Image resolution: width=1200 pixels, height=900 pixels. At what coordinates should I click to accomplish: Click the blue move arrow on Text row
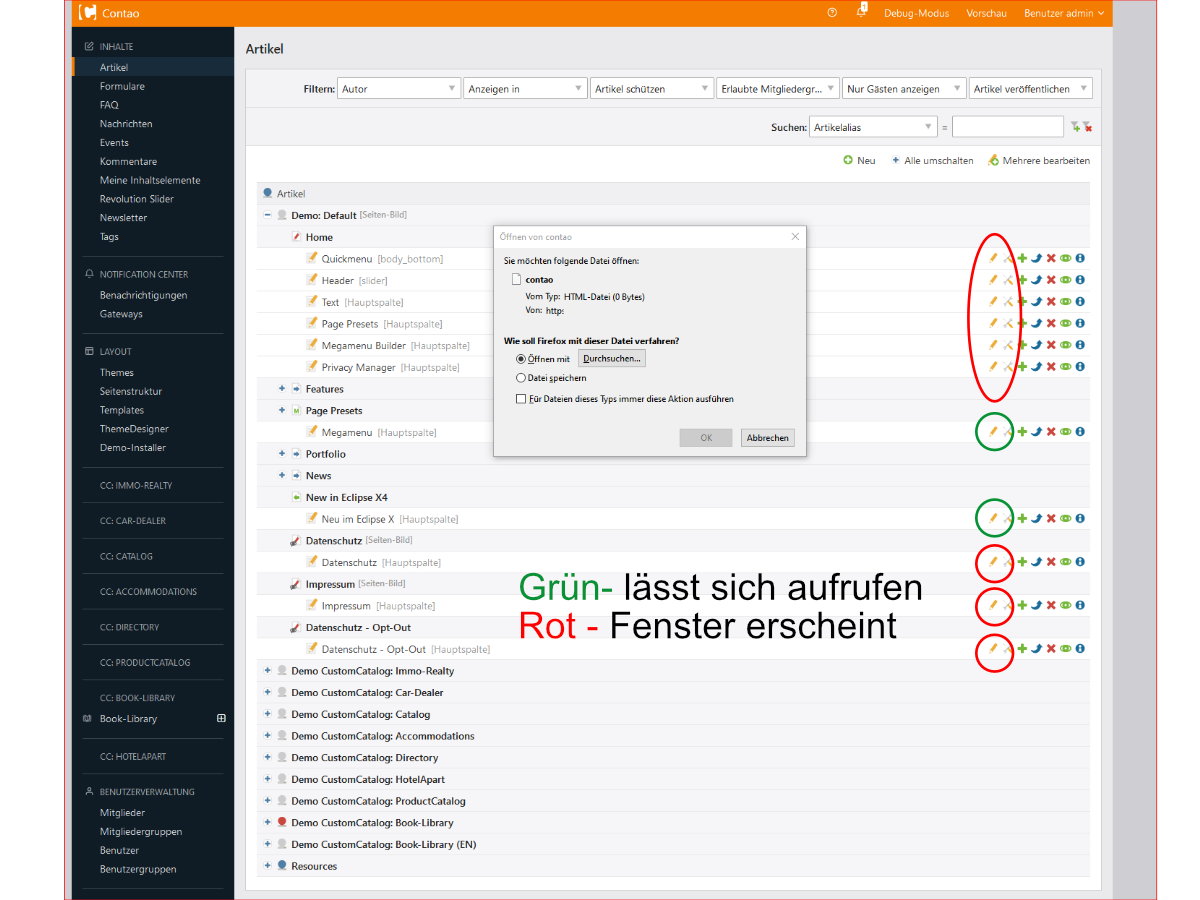coord(1037,302)
